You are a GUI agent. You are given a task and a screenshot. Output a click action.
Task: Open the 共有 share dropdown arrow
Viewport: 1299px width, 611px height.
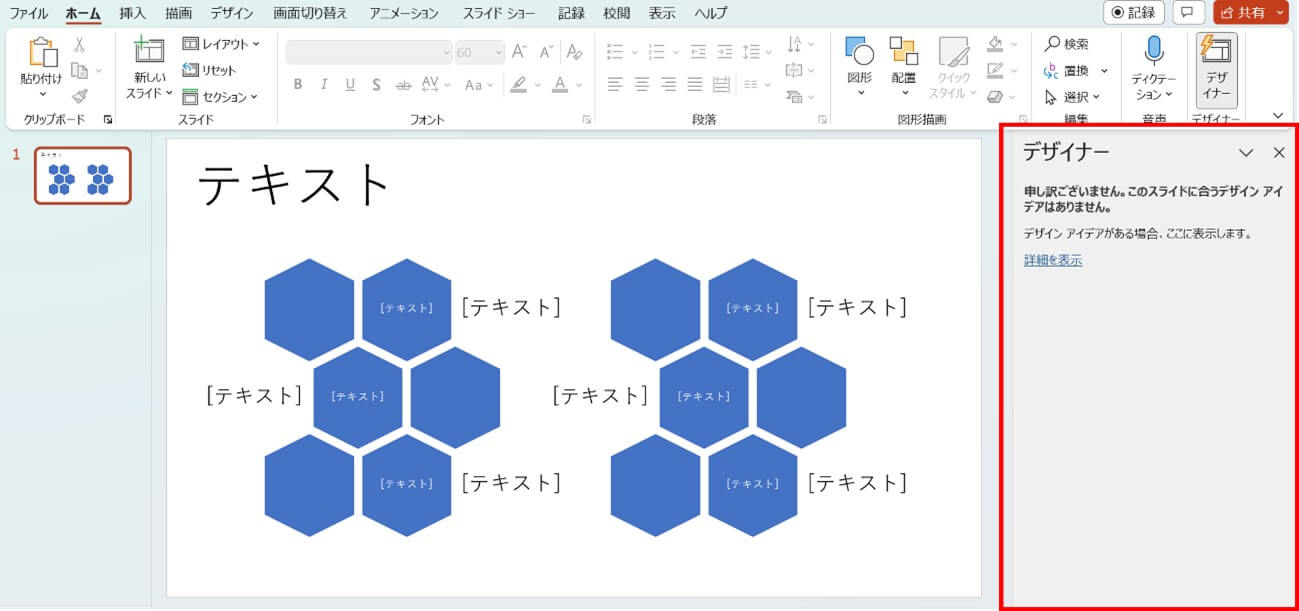(1281, 13)
